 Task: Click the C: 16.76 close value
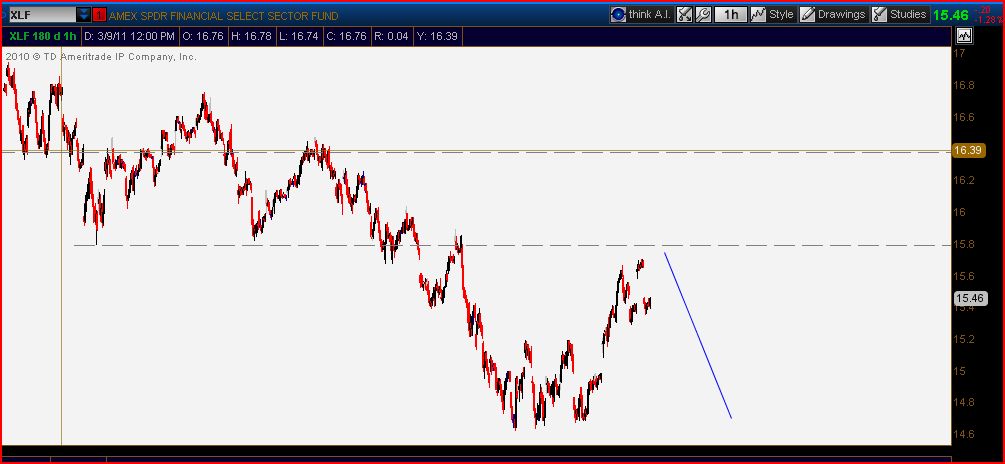coord(346,37)
